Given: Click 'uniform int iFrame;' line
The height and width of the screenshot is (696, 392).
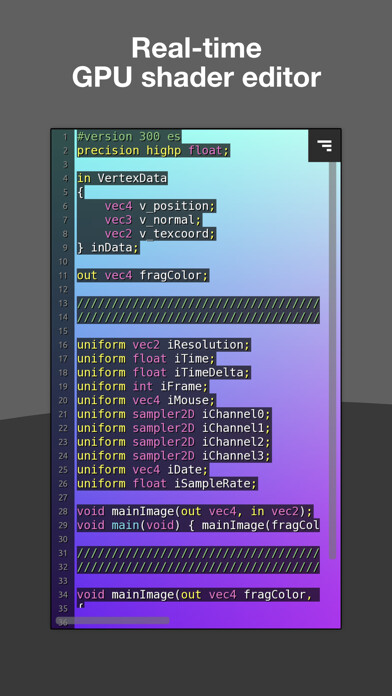Looking at the screenshot, I should coord(143,386).
